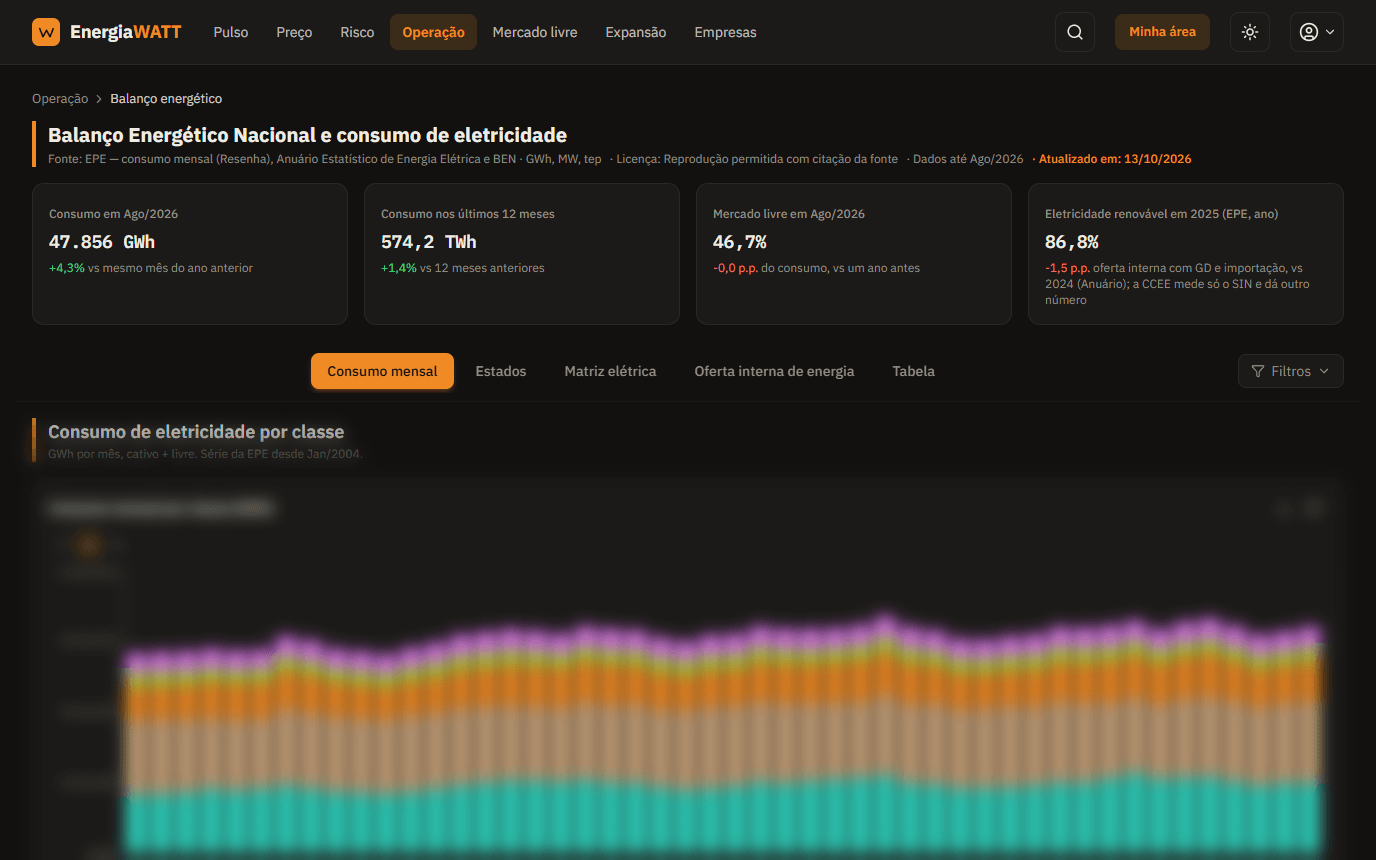
Task: Click the 86,8% renewable electricity value
Action: pos(1072,242)
